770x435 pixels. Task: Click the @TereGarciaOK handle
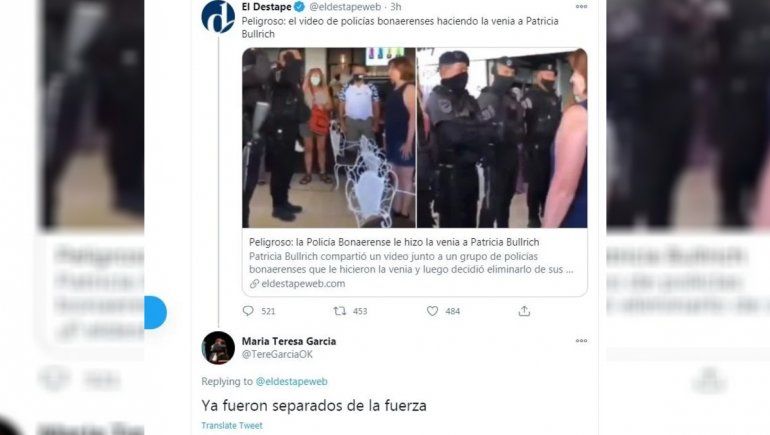click(x=277, y=354)
